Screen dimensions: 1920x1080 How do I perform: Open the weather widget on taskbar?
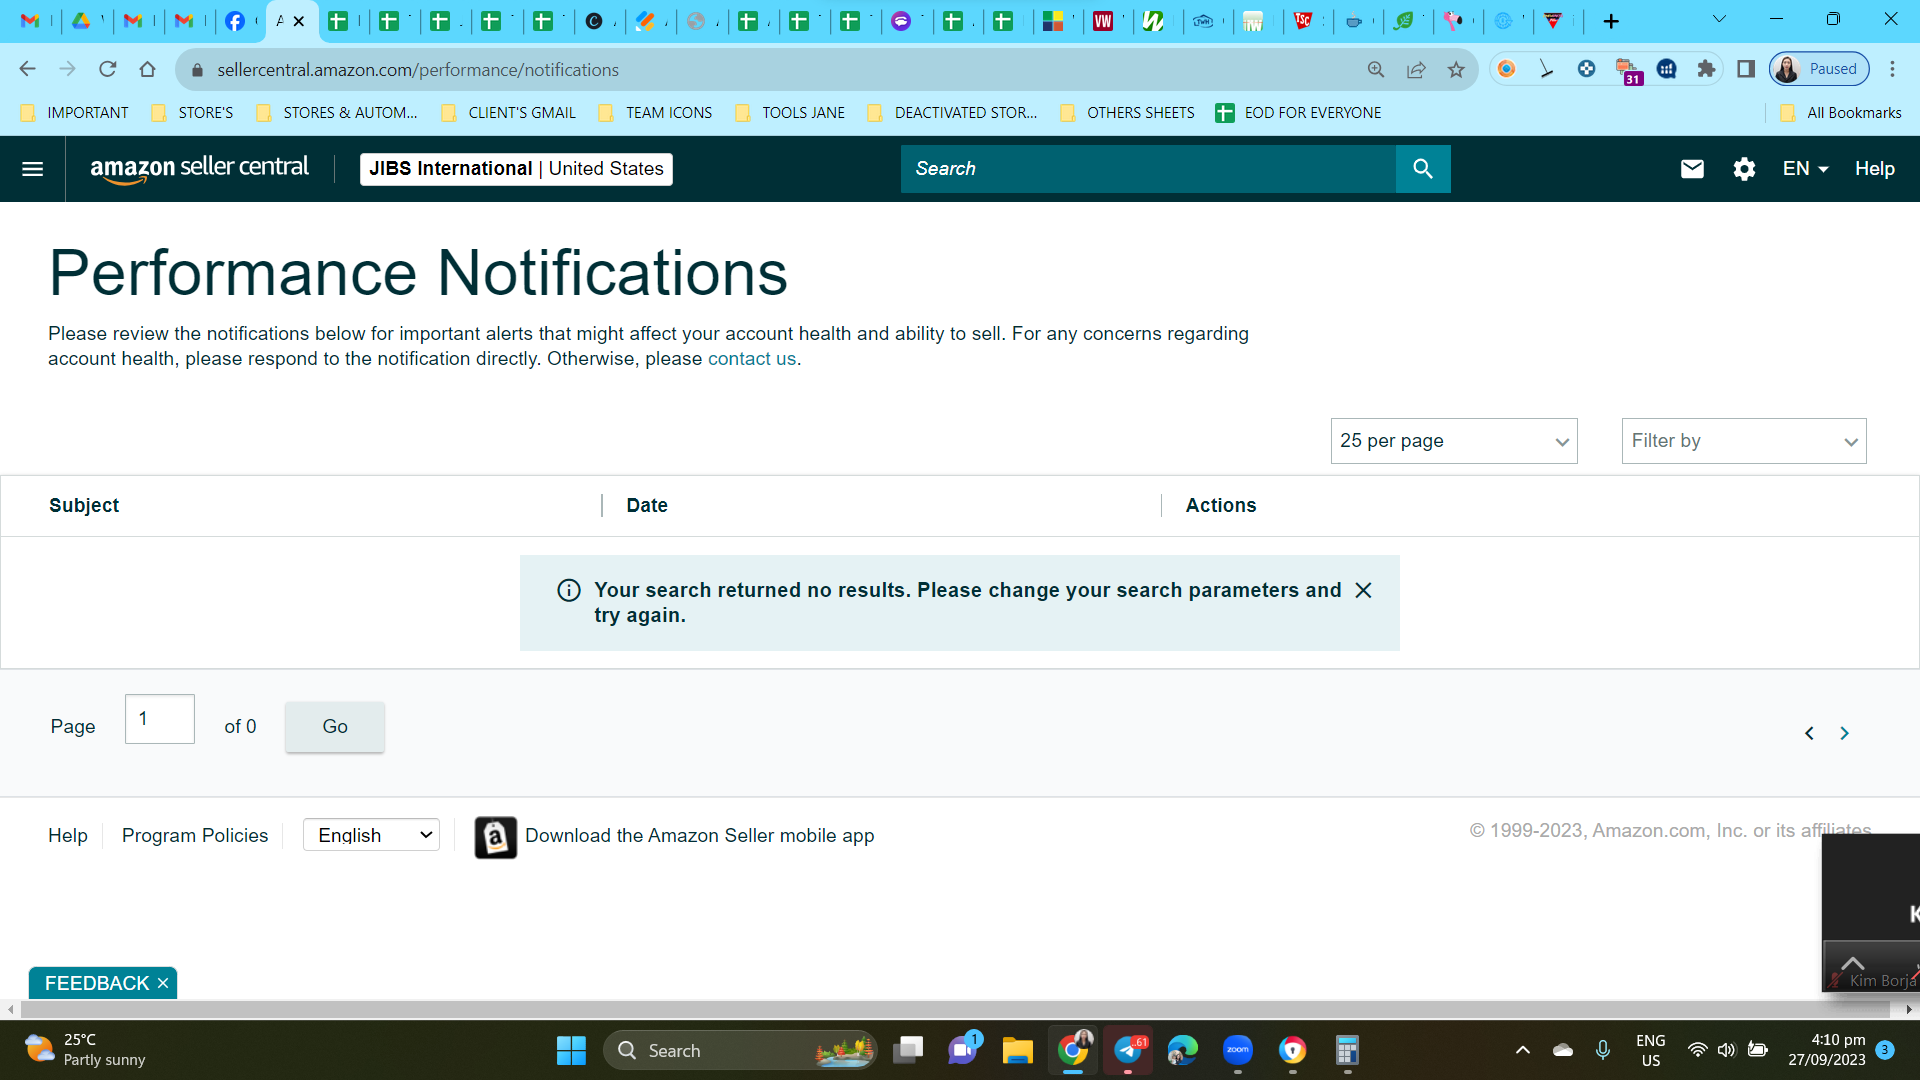85,1050
